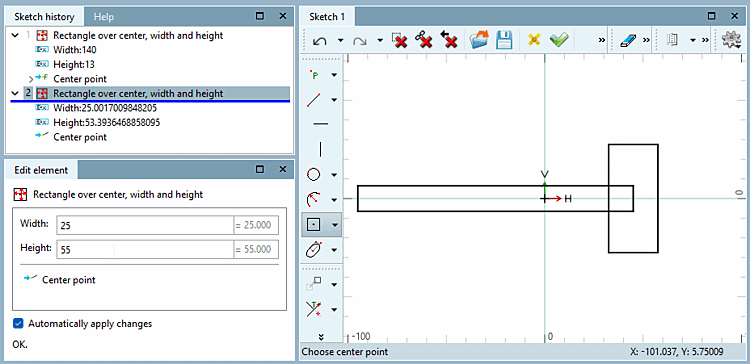
Task: Open dropdown arrow beside the mirror icon
Action: pyautogui.click(x=692, y=41)
